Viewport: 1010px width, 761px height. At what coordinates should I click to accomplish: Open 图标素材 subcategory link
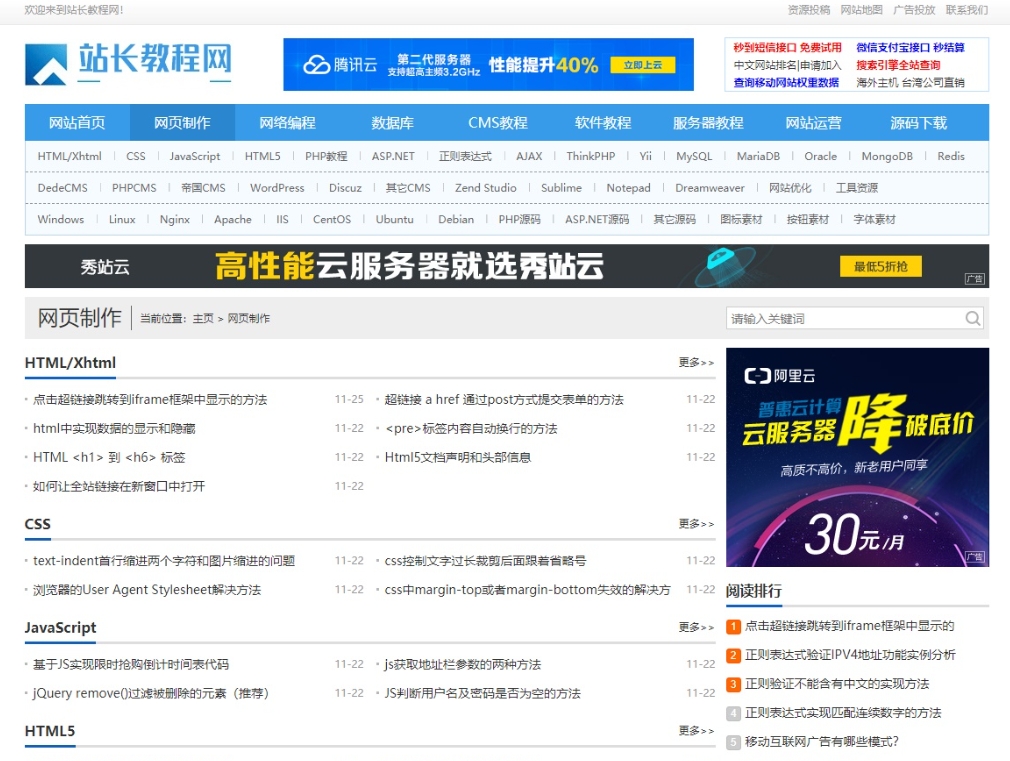click(x=741, y=219)
